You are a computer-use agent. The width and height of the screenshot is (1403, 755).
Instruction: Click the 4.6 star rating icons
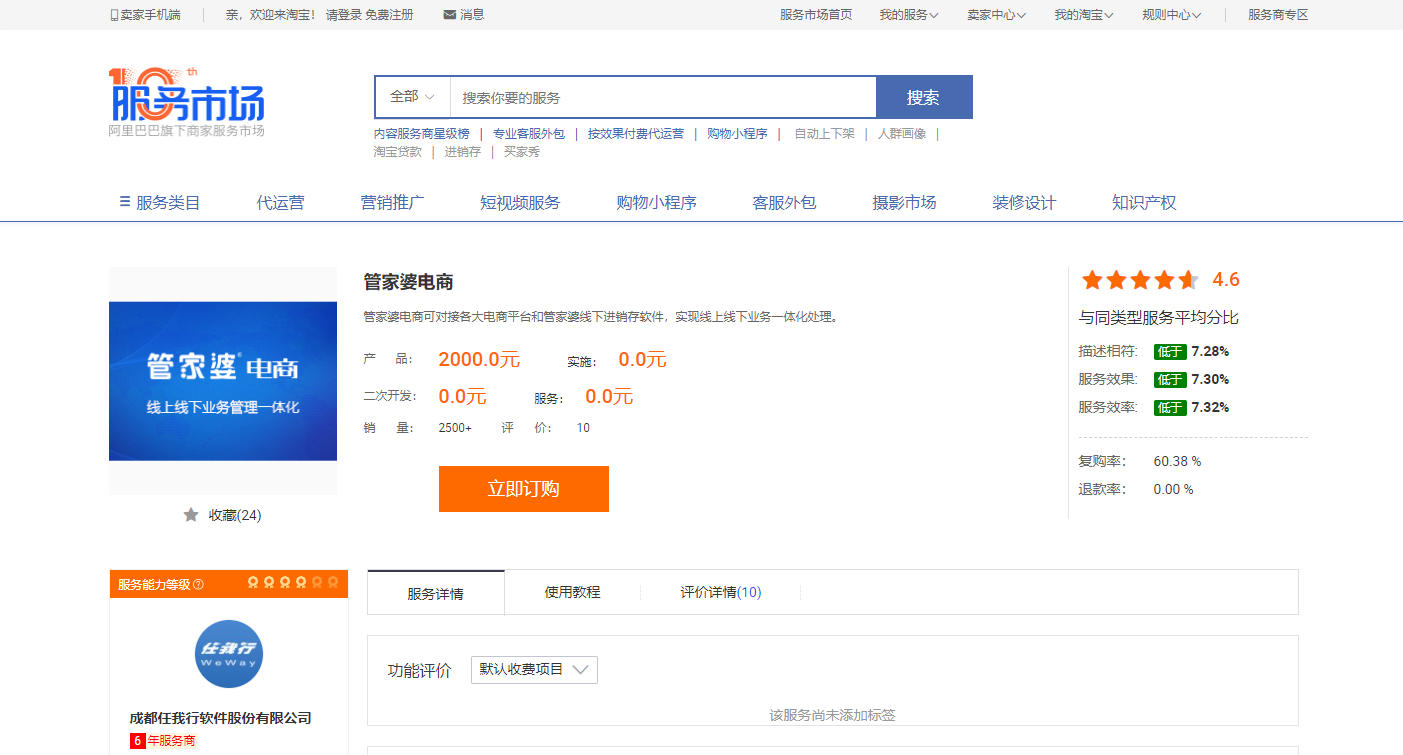point(1140,280)
